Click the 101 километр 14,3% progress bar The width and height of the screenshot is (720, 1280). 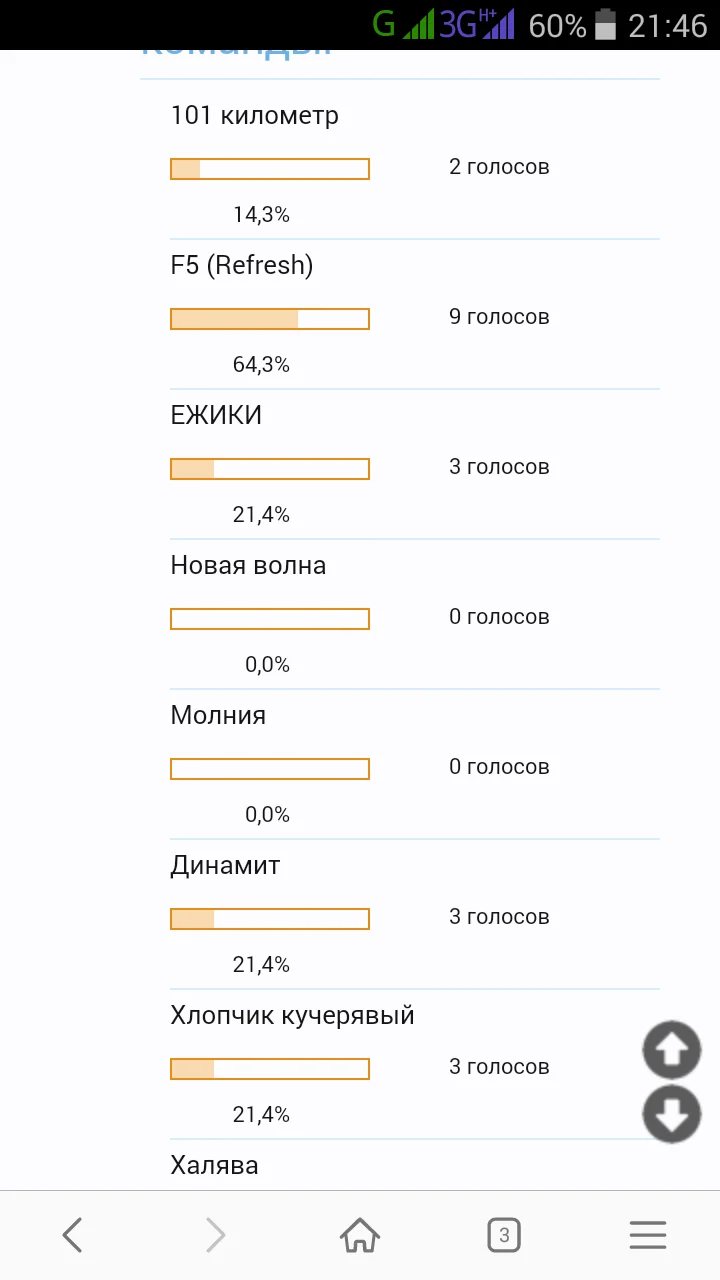(270, 169)
